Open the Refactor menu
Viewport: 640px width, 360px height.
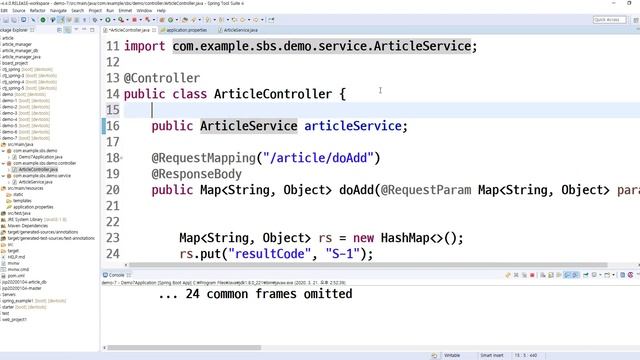click(38, 11)
